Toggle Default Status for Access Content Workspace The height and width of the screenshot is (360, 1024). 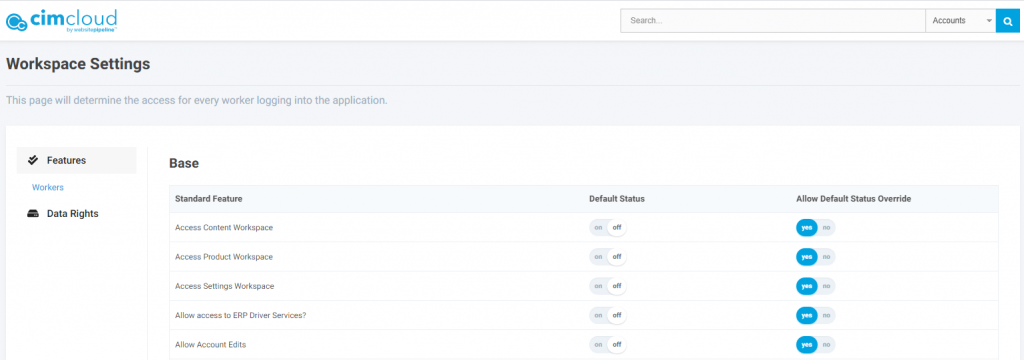pyautogui.click(x=608, y=228)
